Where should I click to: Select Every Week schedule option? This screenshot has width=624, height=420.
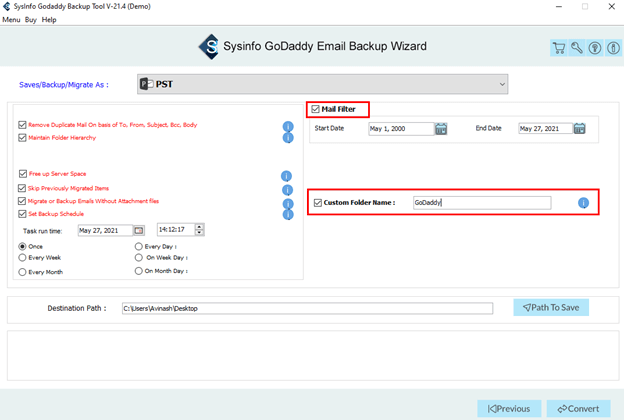click(22, 258)
